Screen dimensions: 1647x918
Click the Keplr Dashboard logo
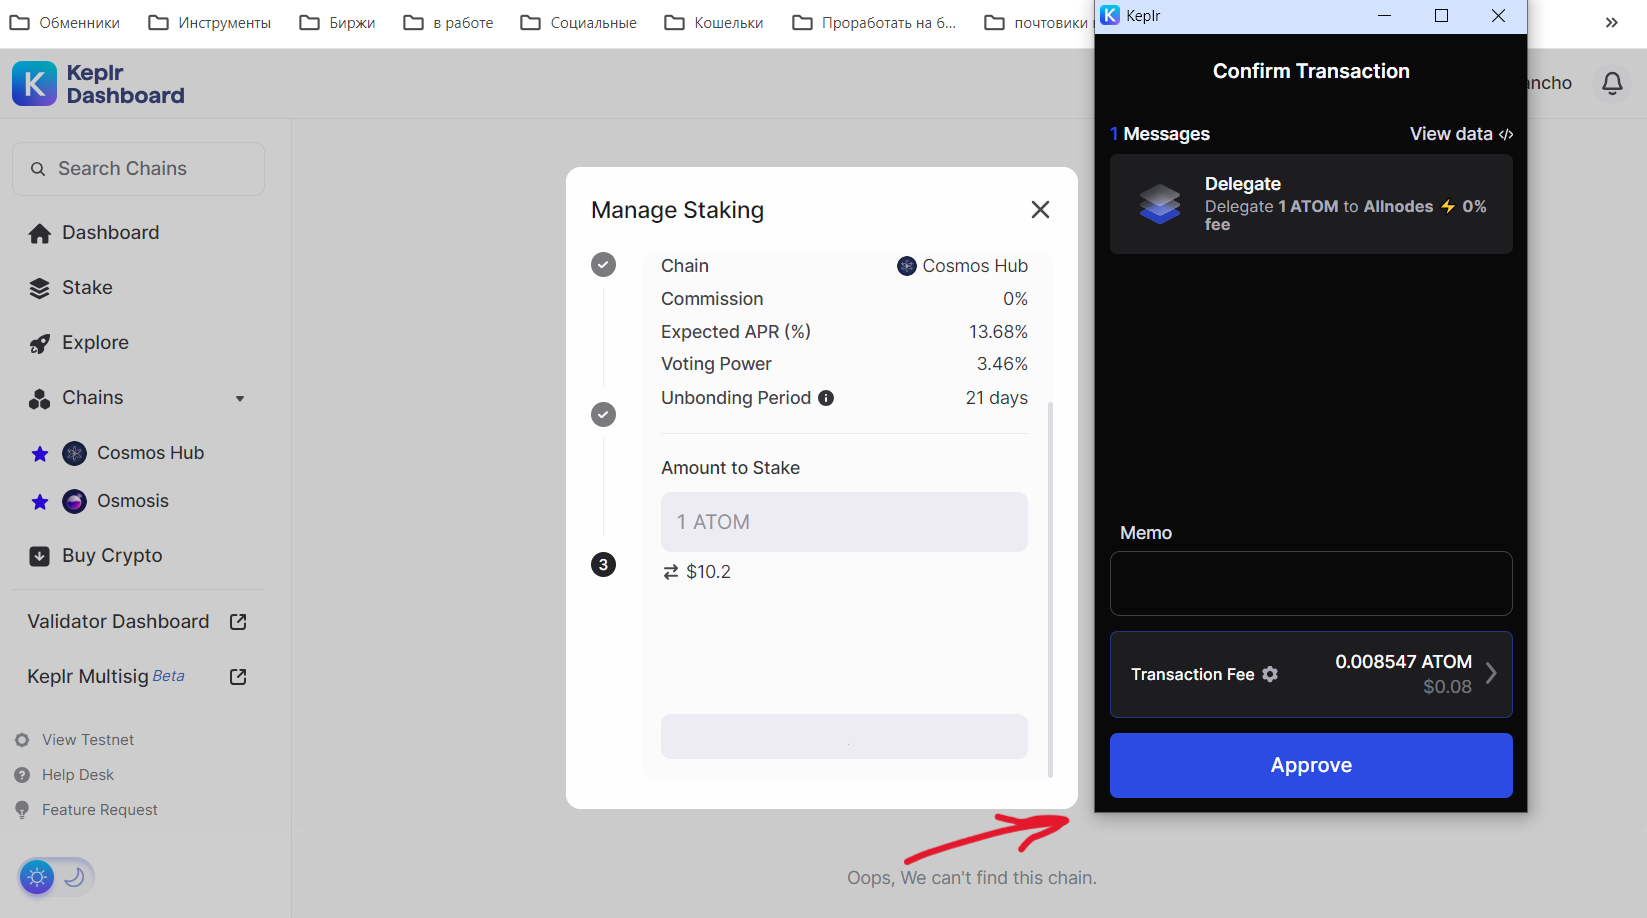(x=98, y=84)
